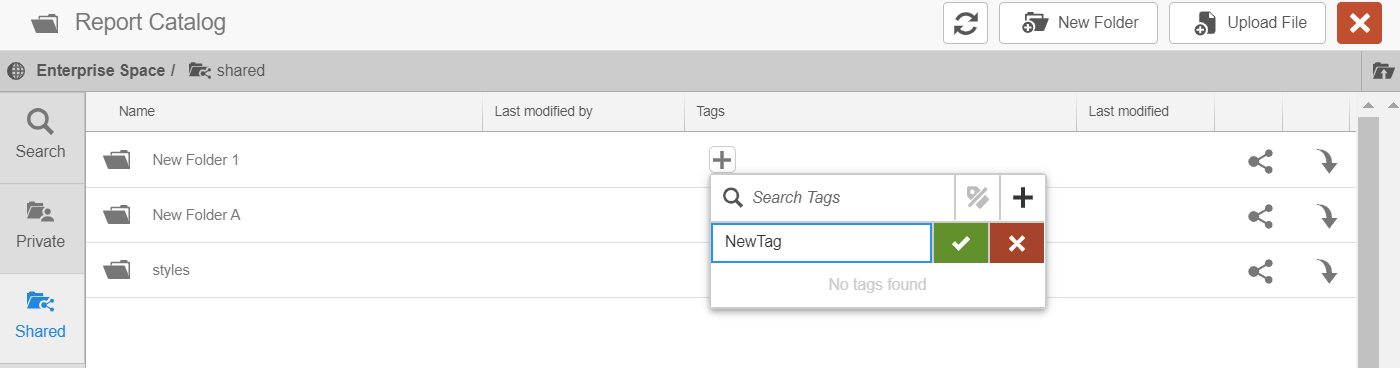The image size is (1400, 368).
Task: Sort by Name column header
Action: tap(137, 111)
